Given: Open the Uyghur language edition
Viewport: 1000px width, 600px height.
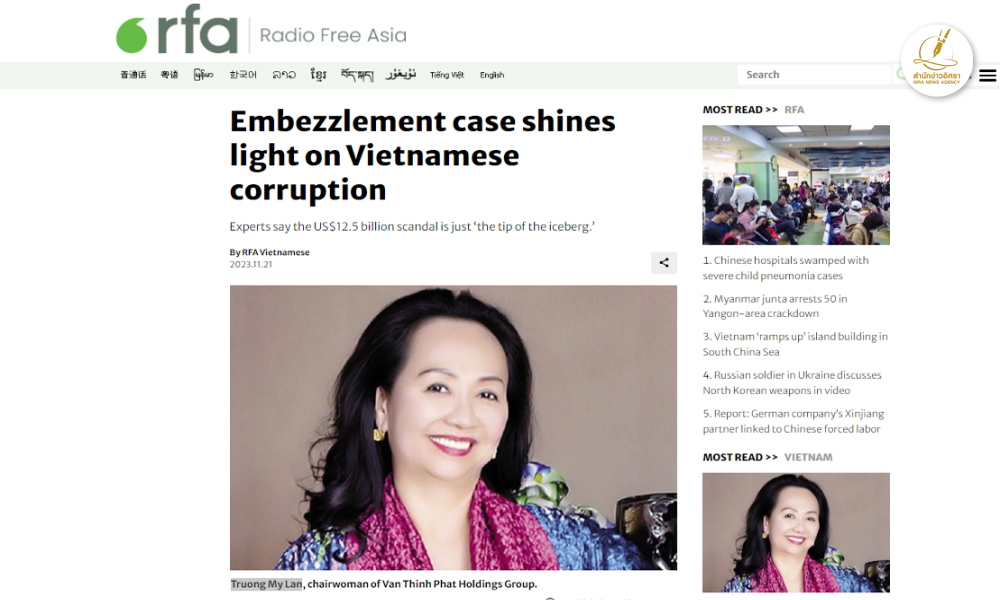Looking at the screenshot, I should pyautogui.click(x=401, y=75).
